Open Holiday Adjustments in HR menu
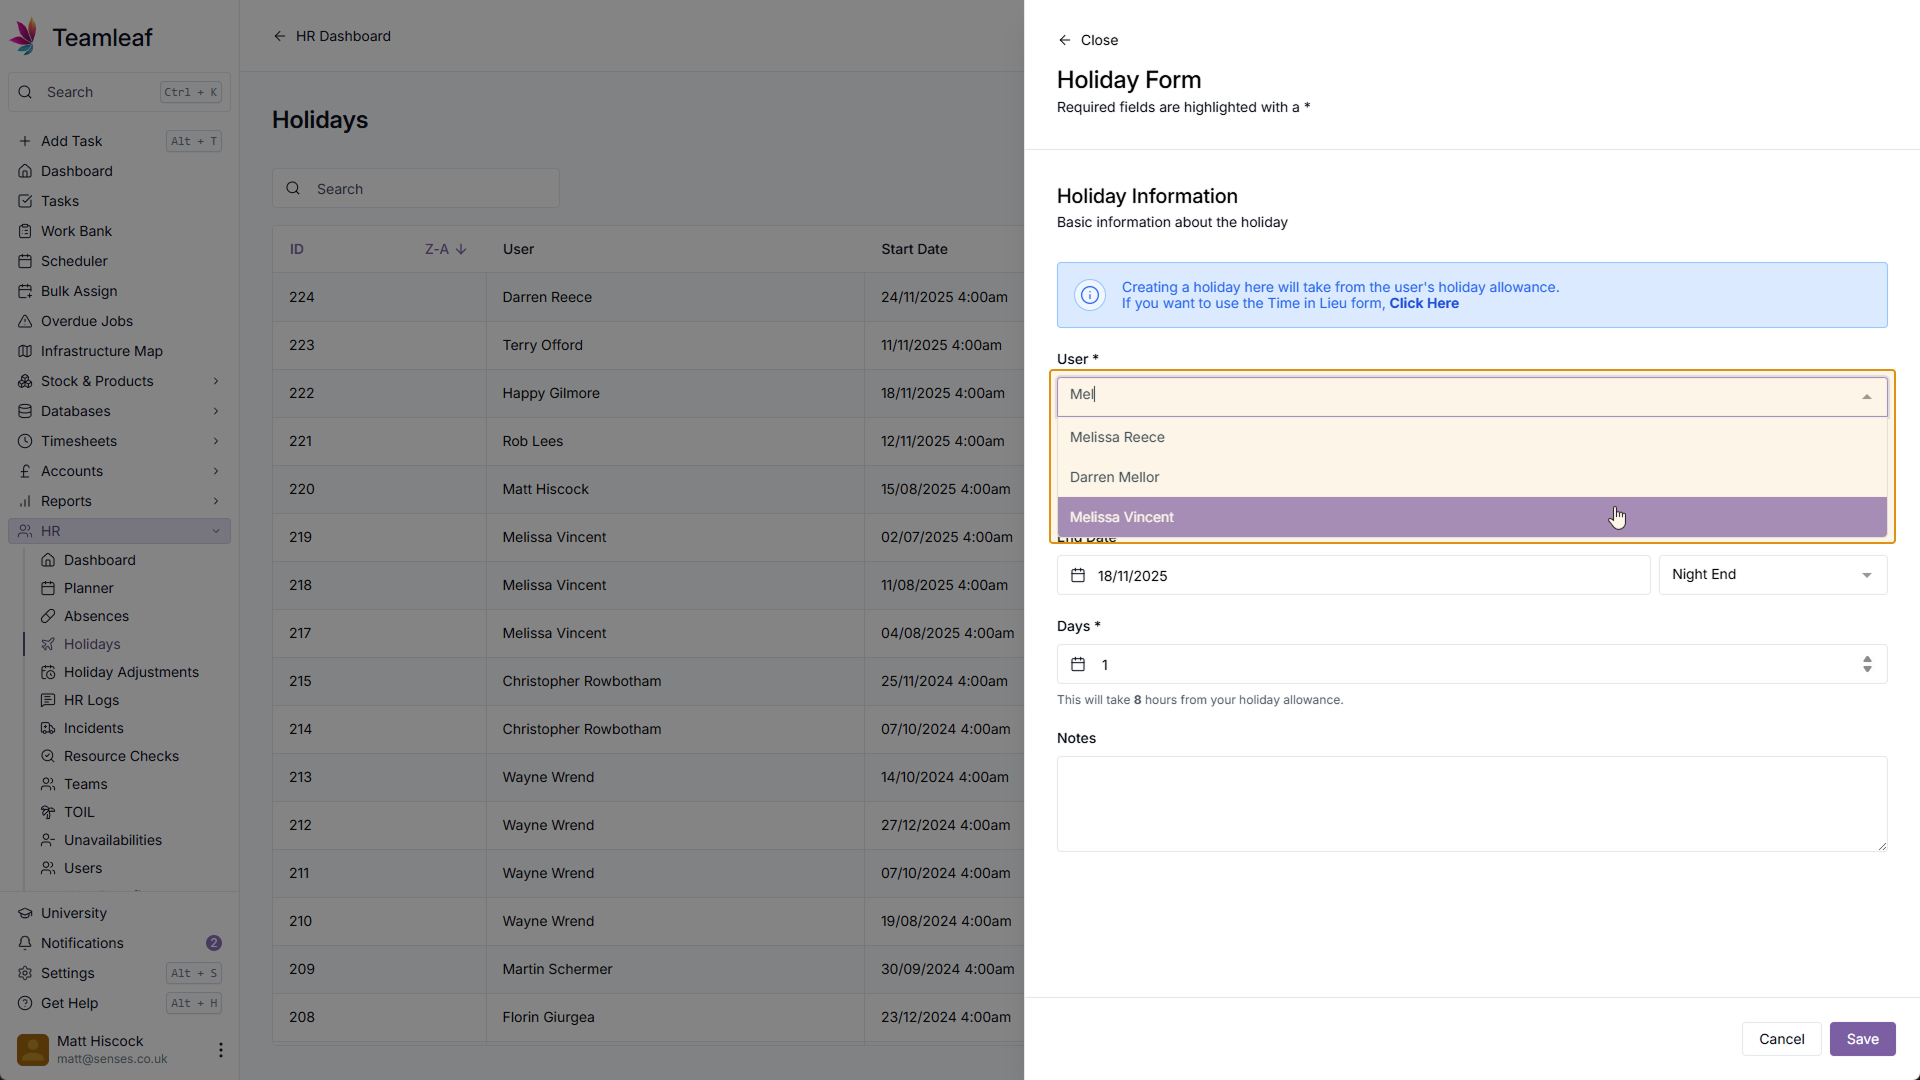1920x1080 pixels. 131,672
